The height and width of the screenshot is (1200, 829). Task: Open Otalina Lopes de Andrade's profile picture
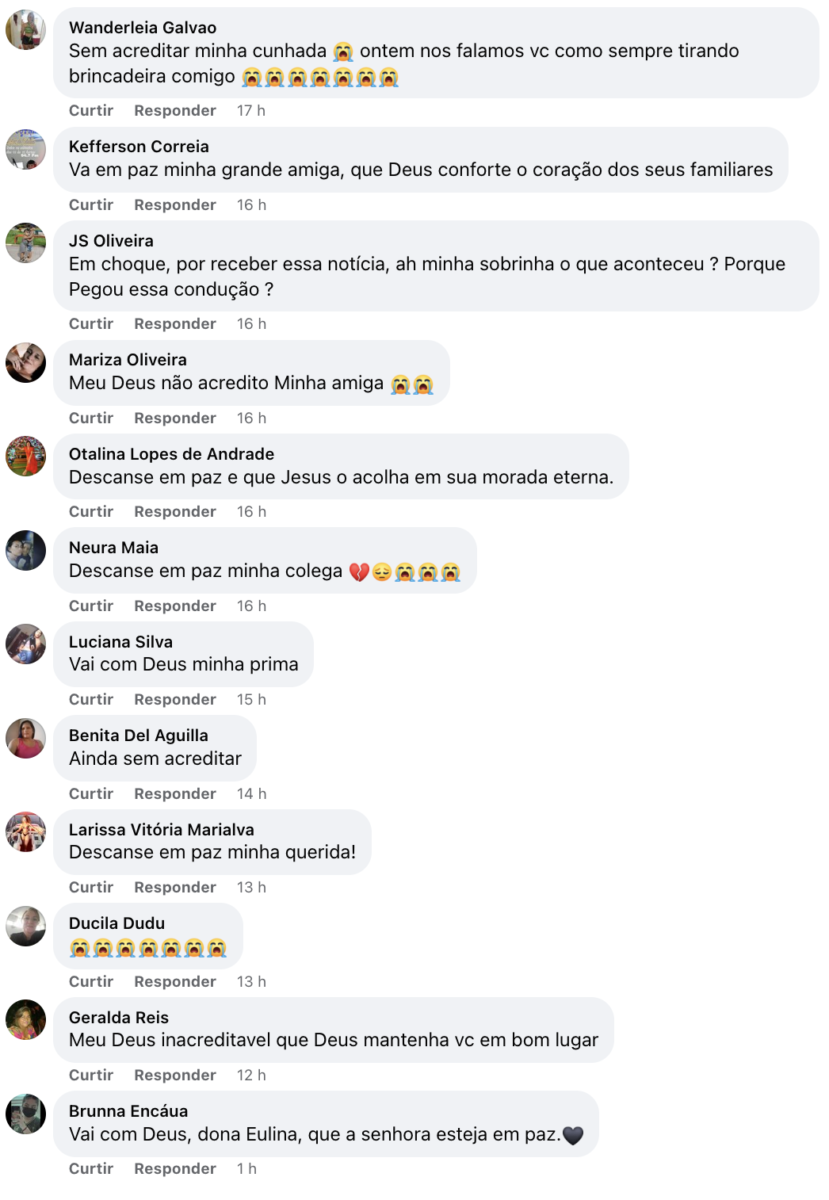tap(26, 455)
